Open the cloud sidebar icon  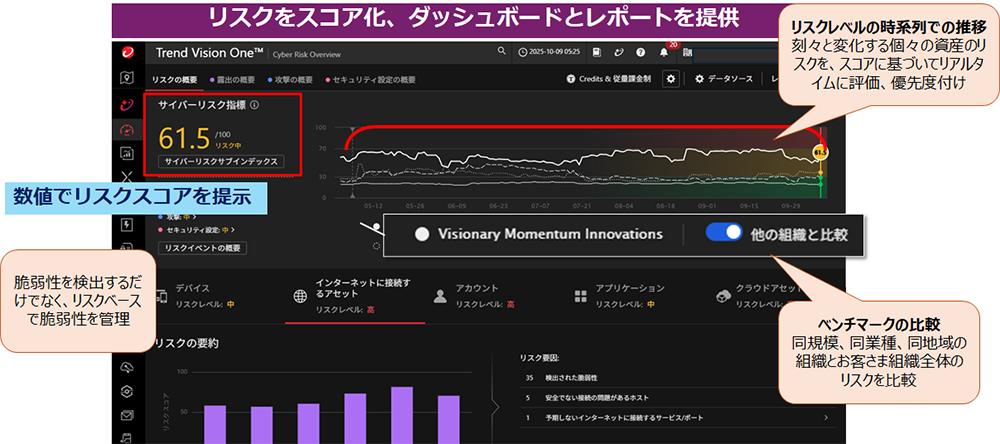tap(127, 367)
